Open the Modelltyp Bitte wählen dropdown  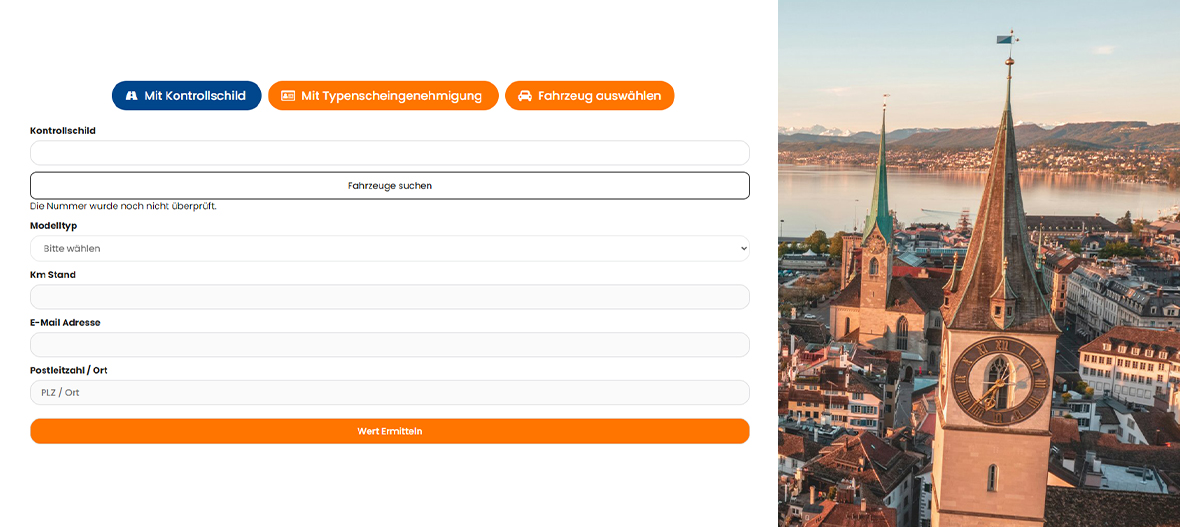click(390, 248)
